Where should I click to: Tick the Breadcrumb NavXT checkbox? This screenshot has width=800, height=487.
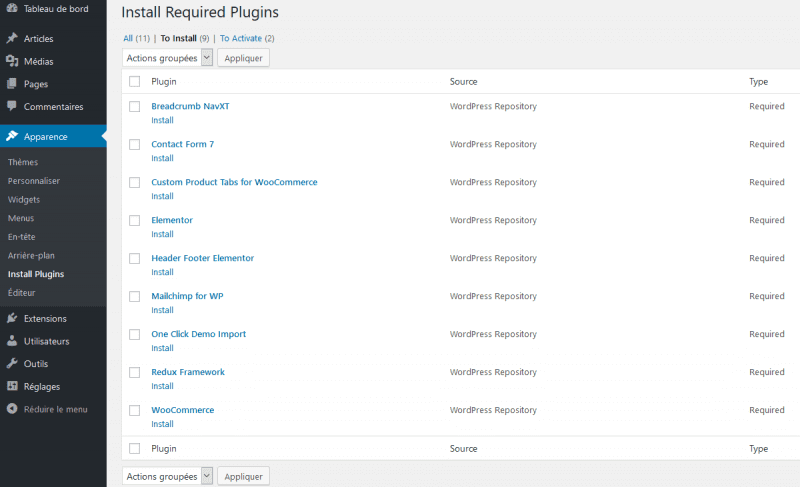pyautogui.click(x=135, y=107)
